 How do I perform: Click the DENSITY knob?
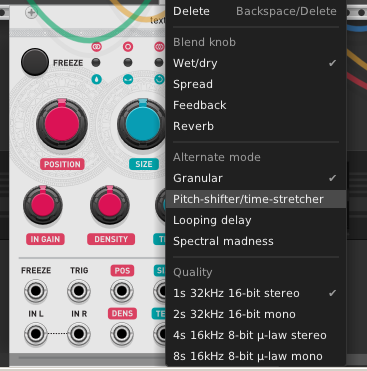click(110, 205)
